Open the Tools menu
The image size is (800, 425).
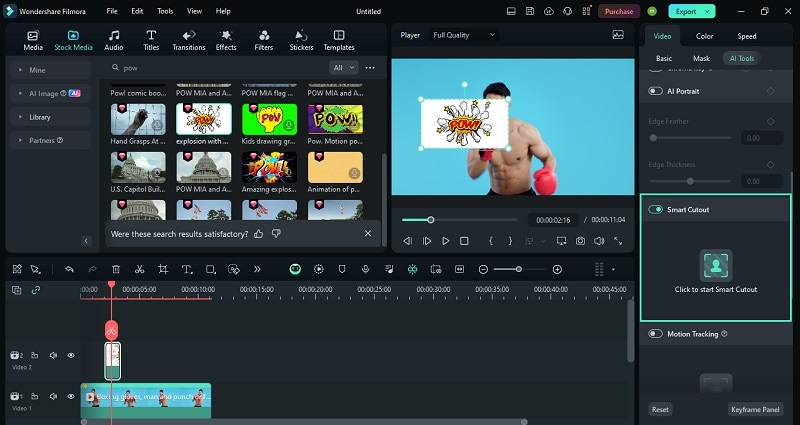[165, 11]
